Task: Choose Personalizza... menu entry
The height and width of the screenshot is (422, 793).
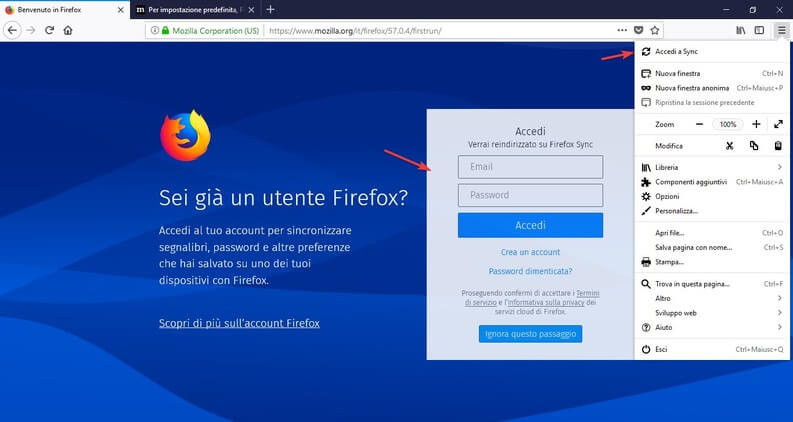Action: 712,211
